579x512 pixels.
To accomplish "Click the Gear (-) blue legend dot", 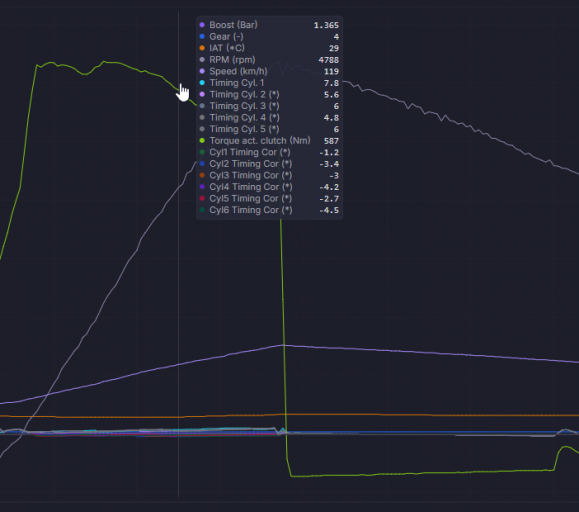I will 202,37.
